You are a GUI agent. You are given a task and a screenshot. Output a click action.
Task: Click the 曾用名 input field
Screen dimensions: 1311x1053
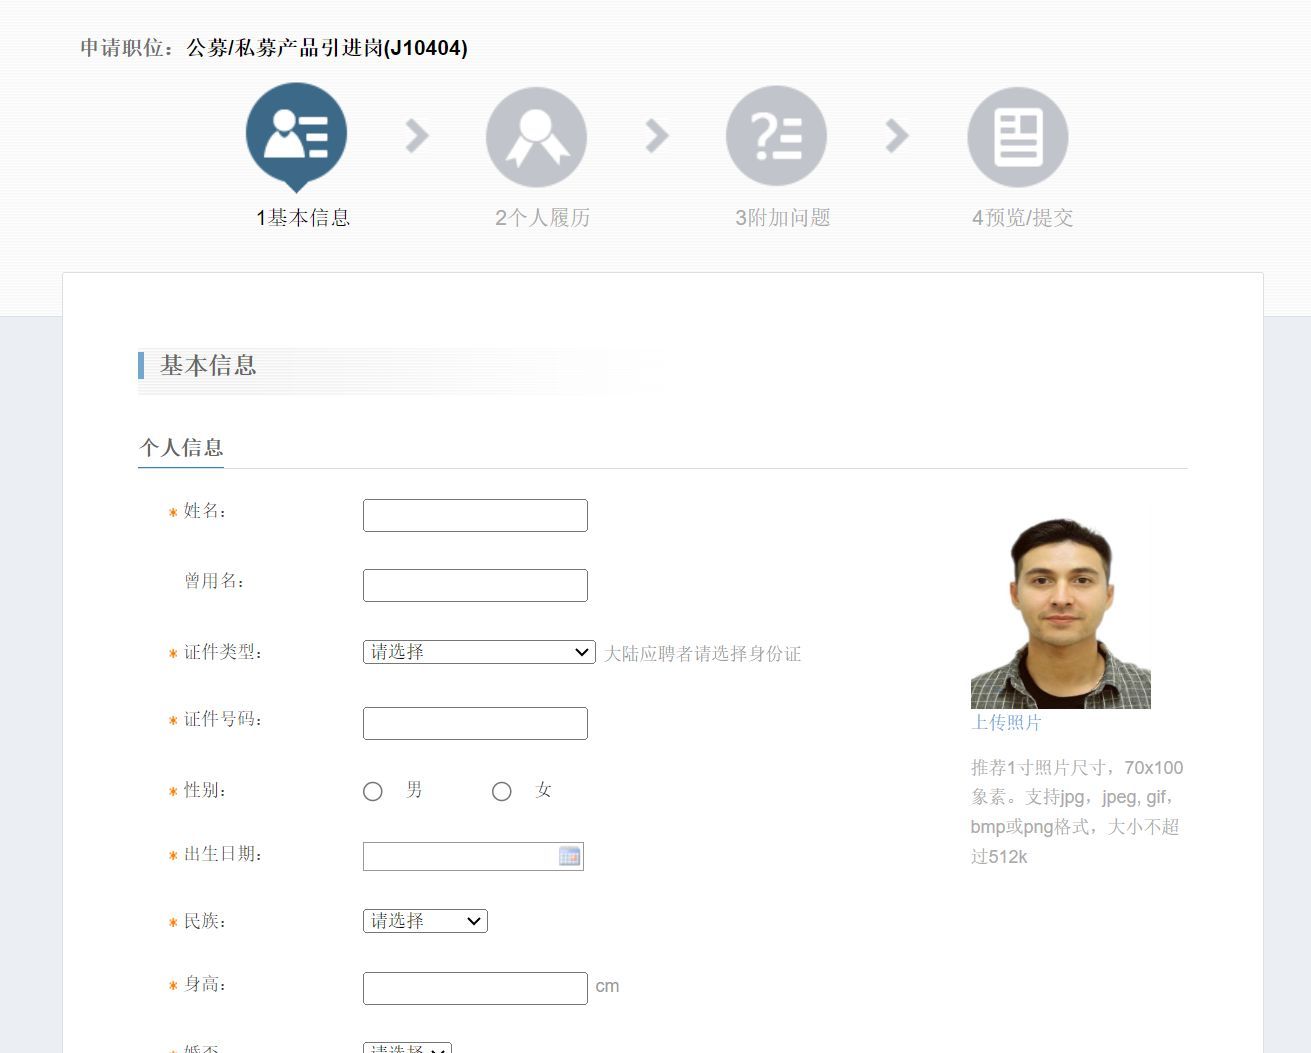click(475, 585)
